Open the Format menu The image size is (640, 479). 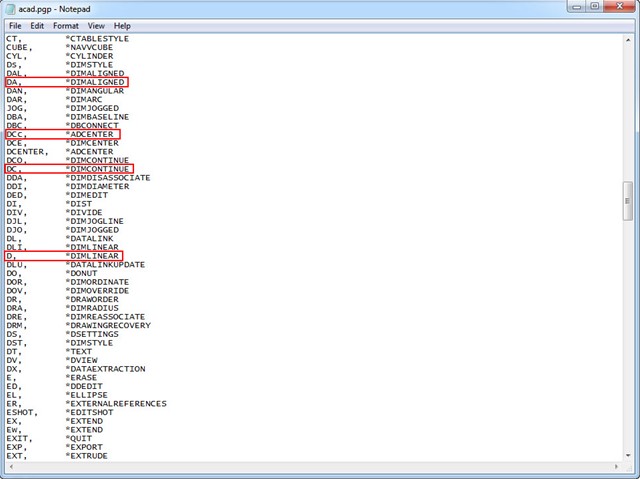(x=66, y=26)
